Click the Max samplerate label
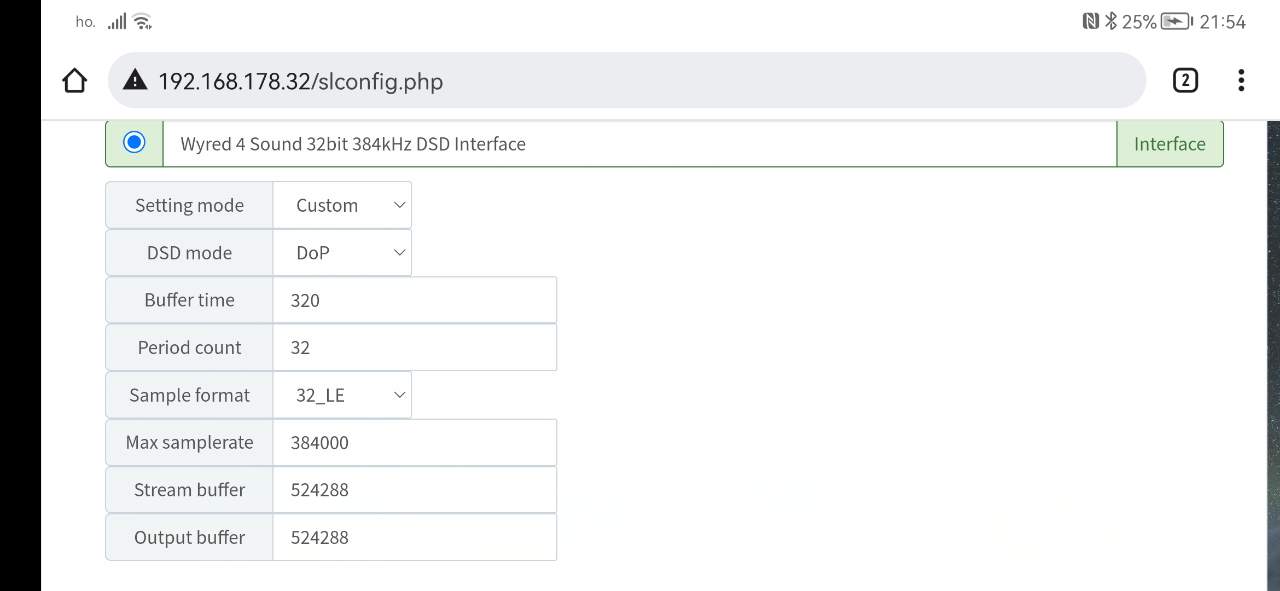Viewport: 1280px width, 591px height. [x=189, y=442]
